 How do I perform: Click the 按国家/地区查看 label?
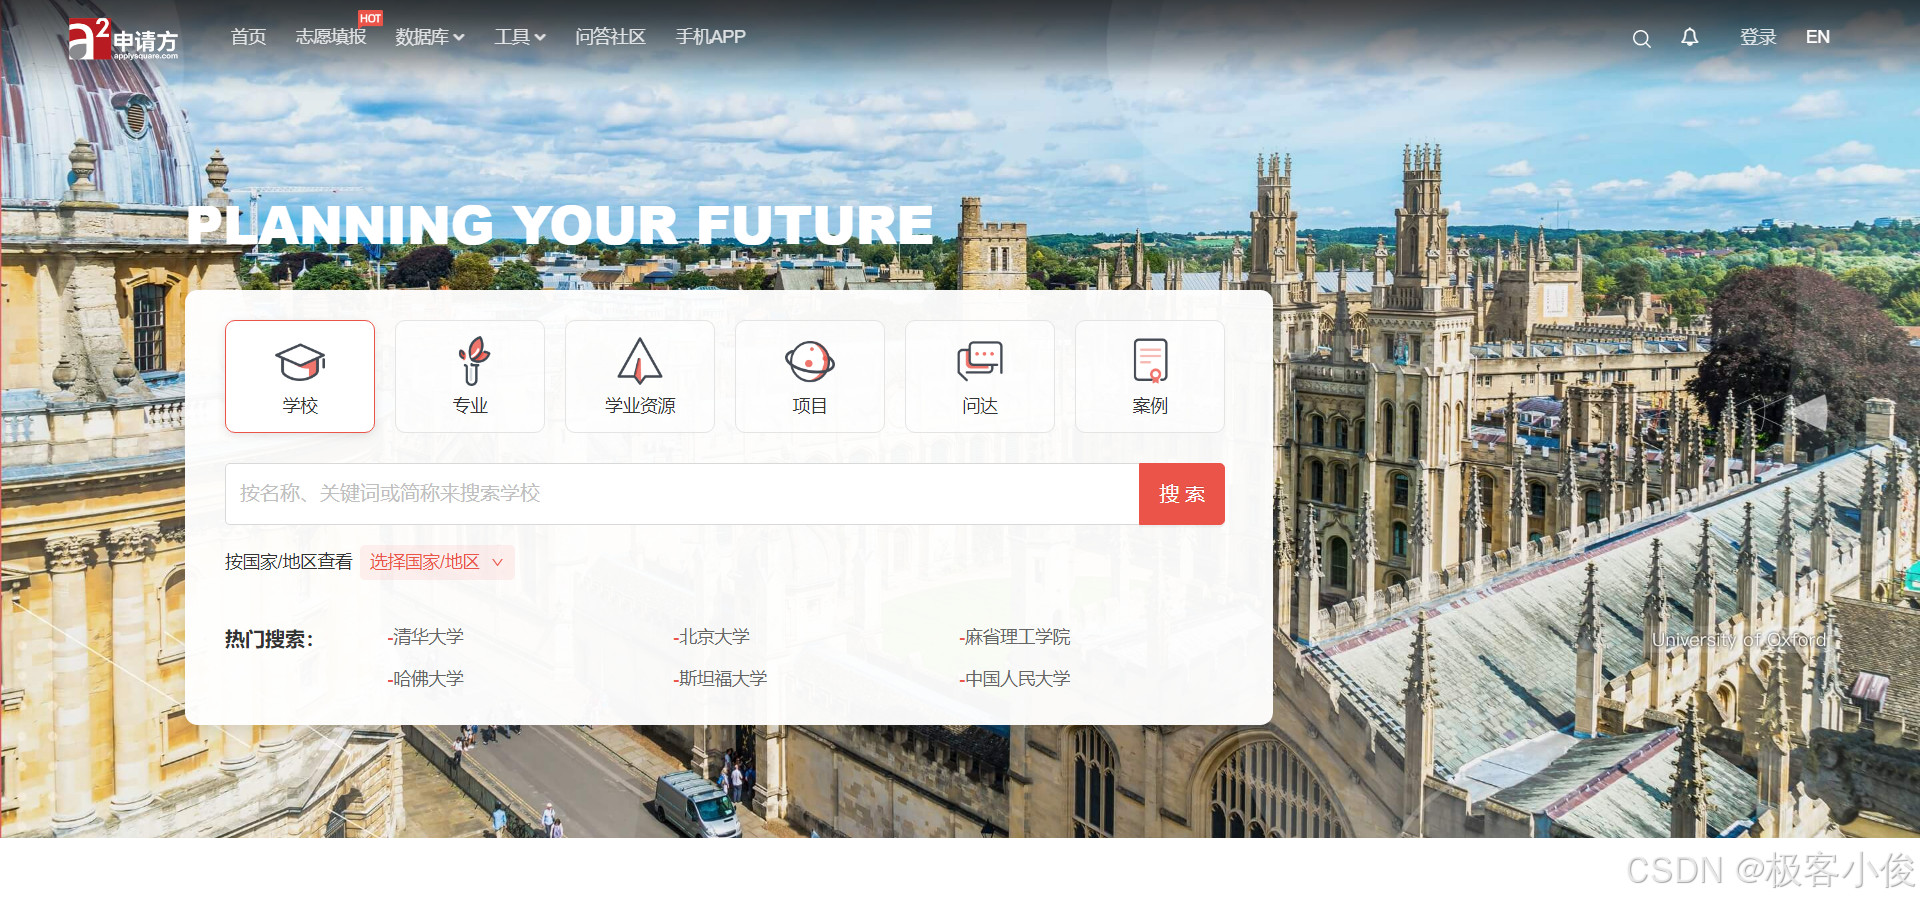point(288,562)
